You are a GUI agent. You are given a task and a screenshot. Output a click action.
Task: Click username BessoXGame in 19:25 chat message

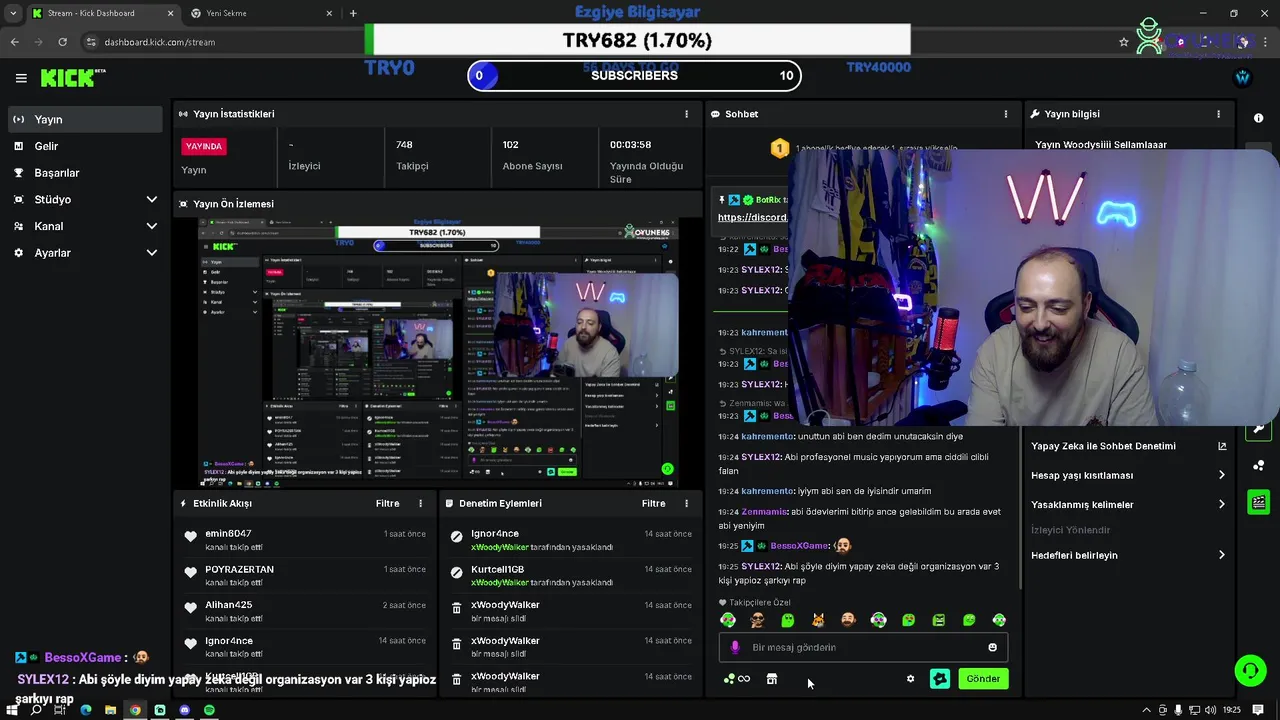(799, 546)
